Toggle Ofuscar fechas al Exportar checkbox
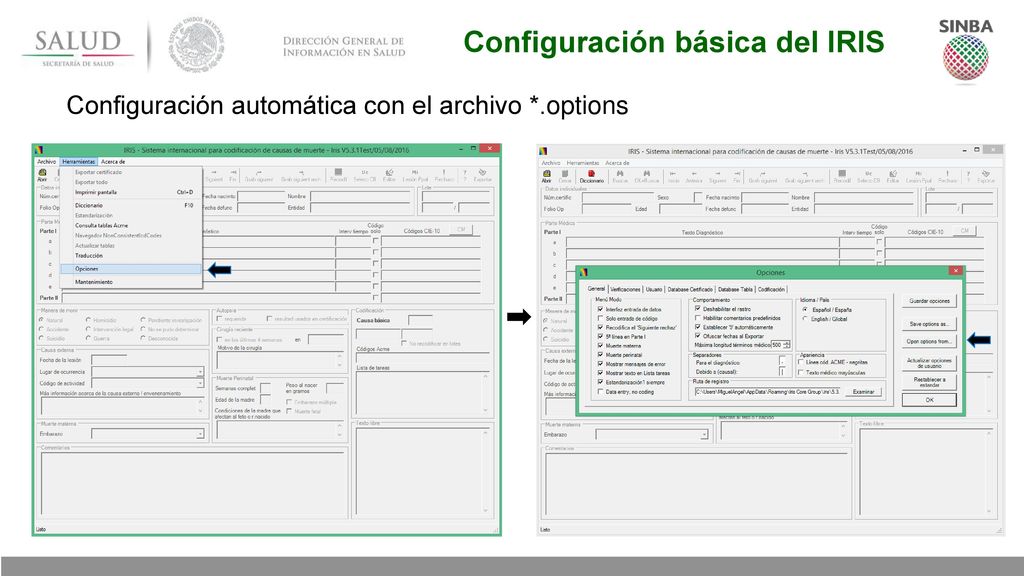 click(697, 336)
